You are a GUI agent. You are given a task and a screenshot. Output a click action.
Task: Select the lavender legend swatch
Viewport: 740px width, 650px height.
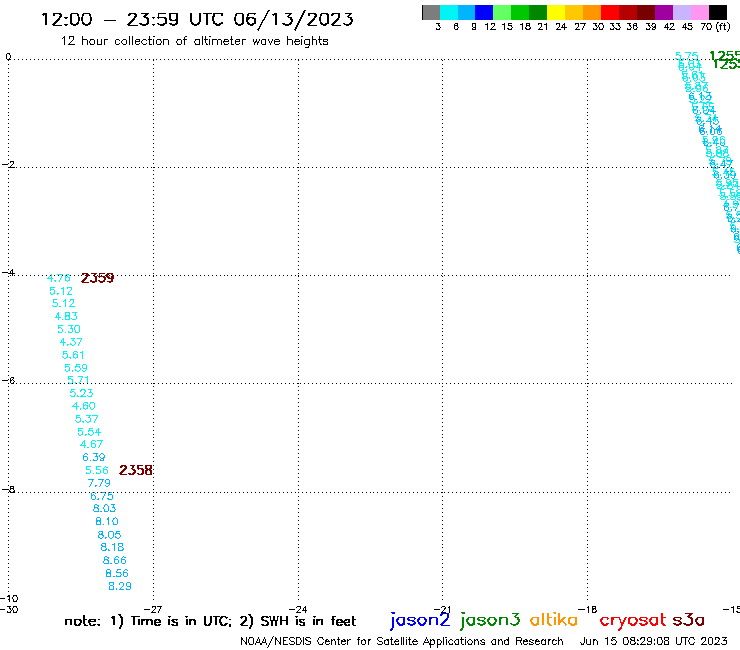click(681, 12)
